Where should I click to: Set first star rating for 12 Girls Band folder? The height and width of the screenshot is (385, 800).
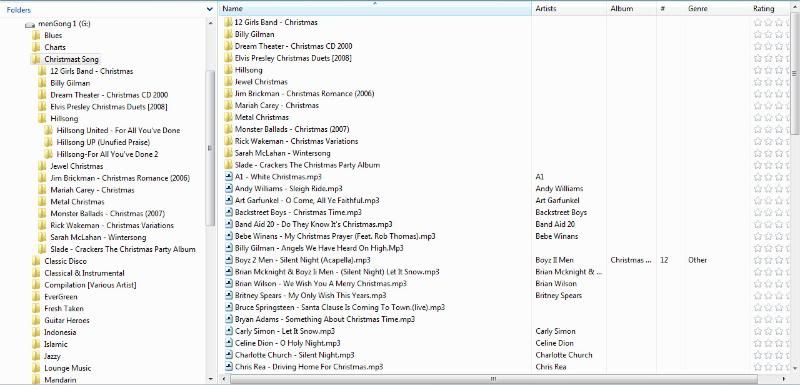click(x=758, y=22)
